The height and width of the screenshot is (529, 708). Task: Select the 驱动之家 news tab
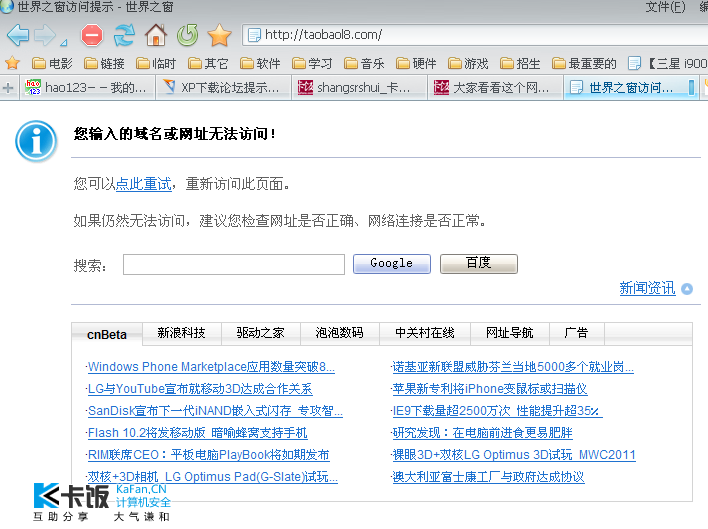pyautogui.click(x=261, y=333)
